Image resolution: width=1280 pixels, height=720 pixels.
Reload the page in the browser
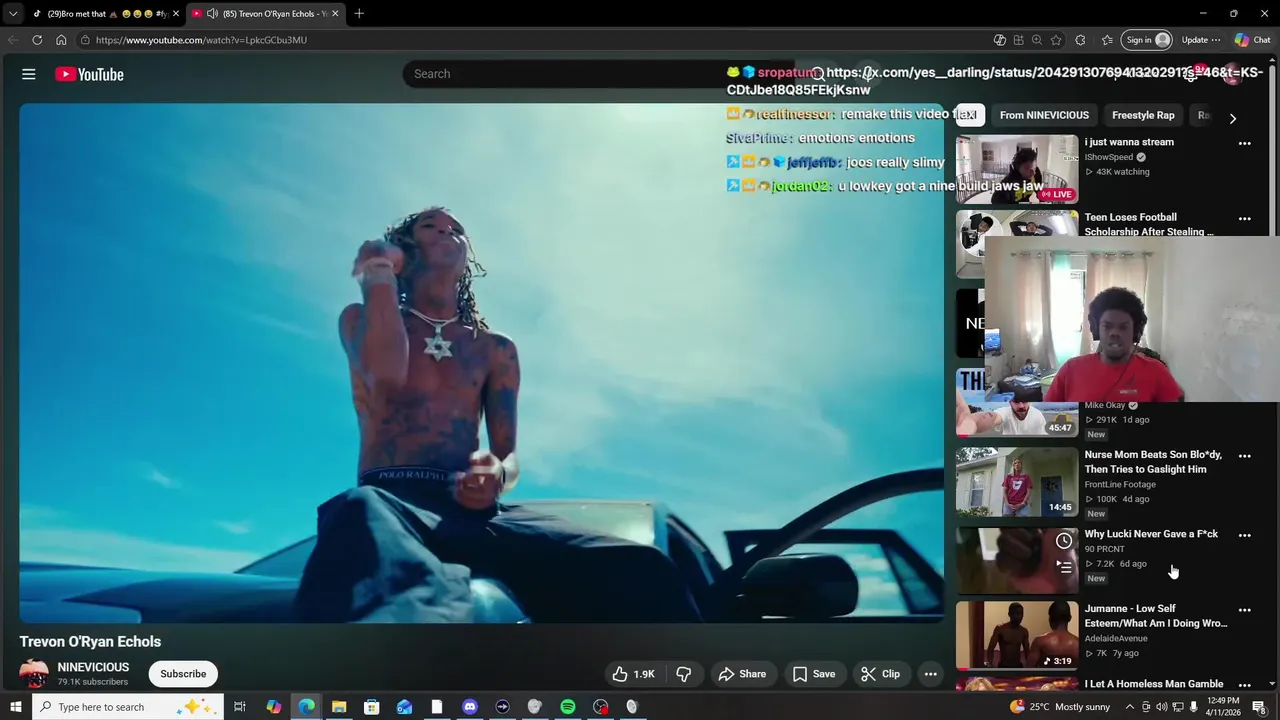coord(37,40)
